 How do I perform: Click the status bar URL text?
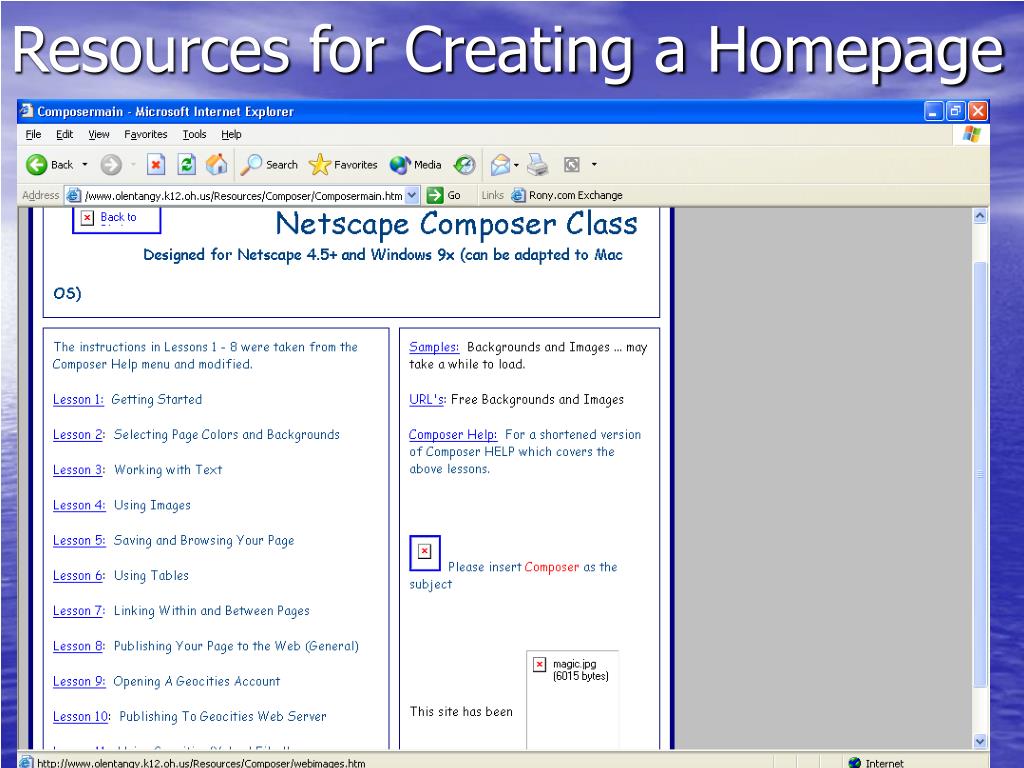[201, 762]
